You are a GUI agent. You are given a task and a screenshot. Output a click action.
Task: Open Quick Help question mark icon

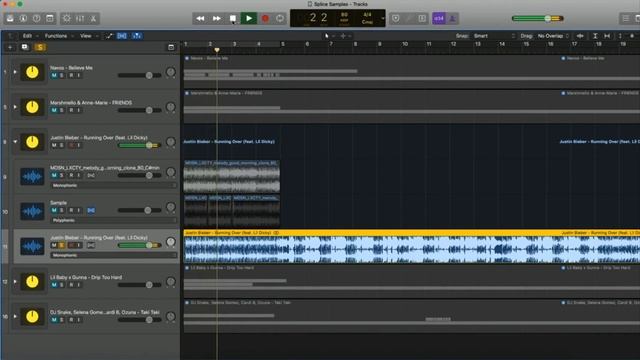[x=36, y=18]
